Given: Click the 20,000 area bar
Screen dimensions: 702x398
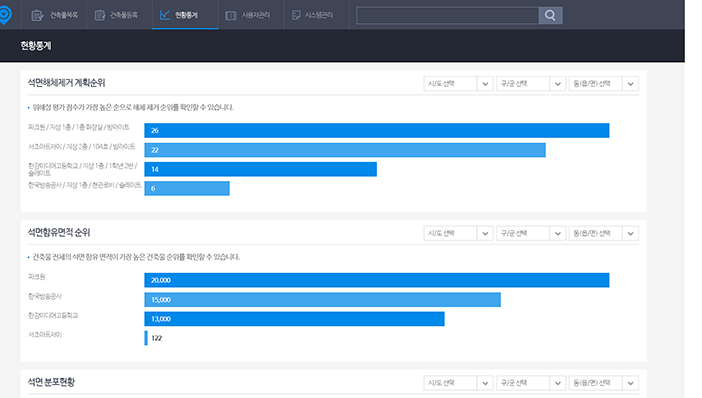Looking at the screenshot, I should tap(377, 280).
